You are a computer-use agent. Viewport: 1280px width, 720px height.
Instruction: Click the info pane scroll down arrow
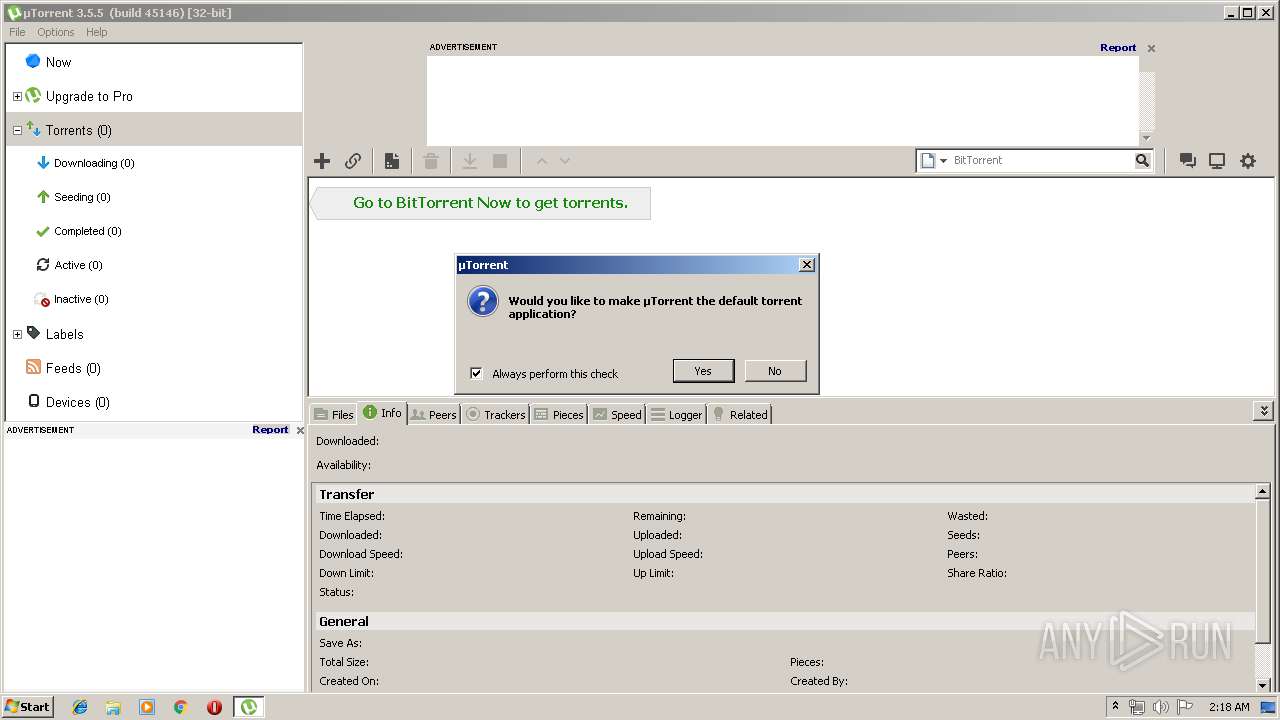click(x=1263, y=685)
